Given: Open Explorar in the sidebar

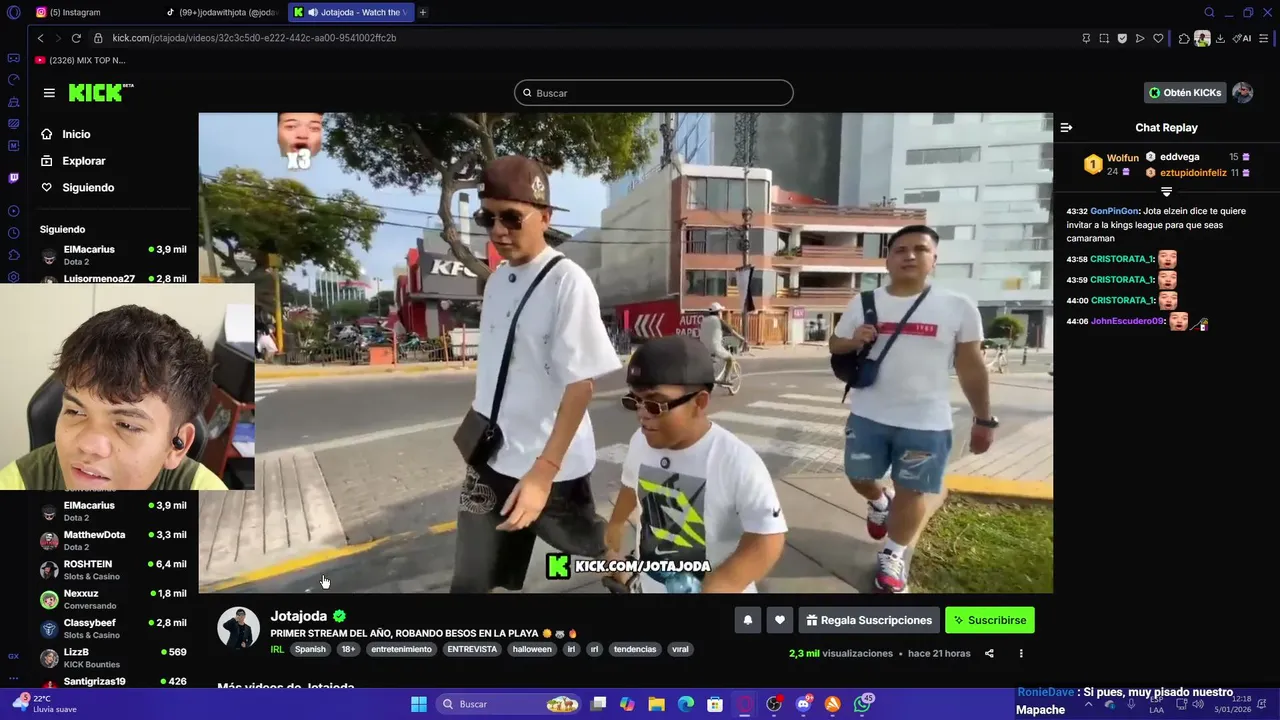Looking at the screenshot, I should click(83, 161).
